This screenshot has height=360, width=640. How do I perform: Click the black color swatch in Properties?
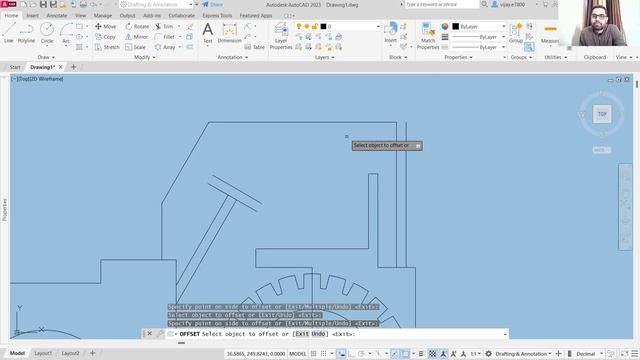[x=456, y=27]
